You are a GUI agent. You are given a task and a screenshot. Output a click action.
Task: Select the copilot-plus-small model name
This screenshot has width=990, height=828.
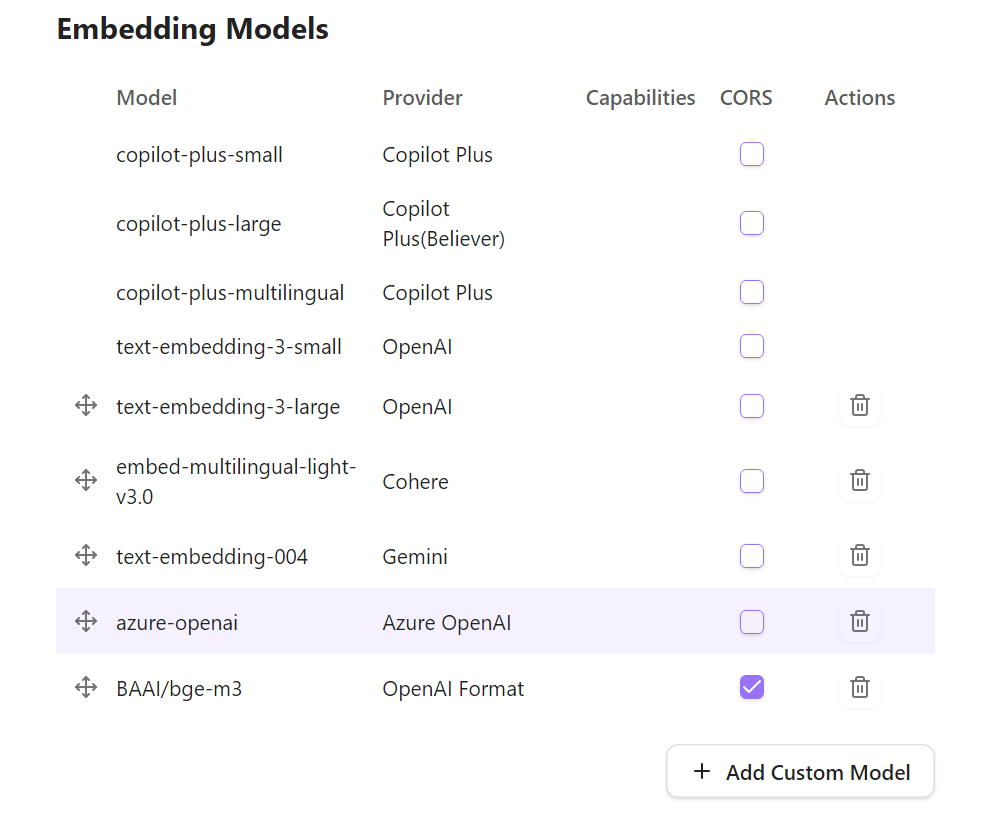(x=199, y=155)
